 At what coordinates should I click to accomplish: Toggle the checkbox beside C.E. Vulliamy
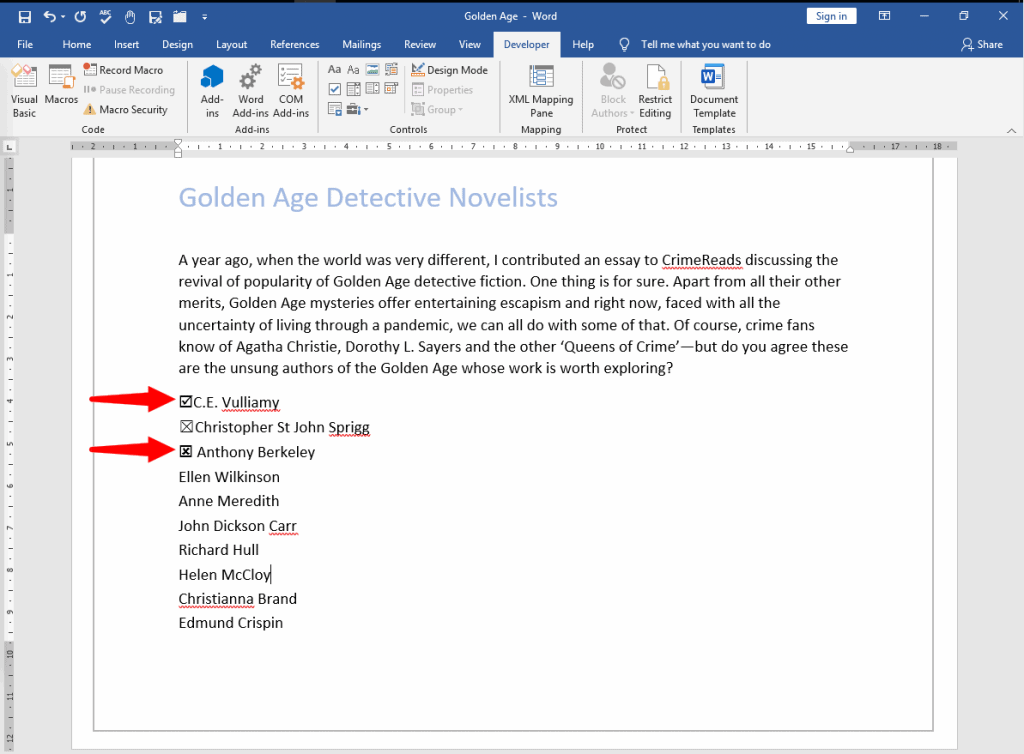[x=185, y=401]
